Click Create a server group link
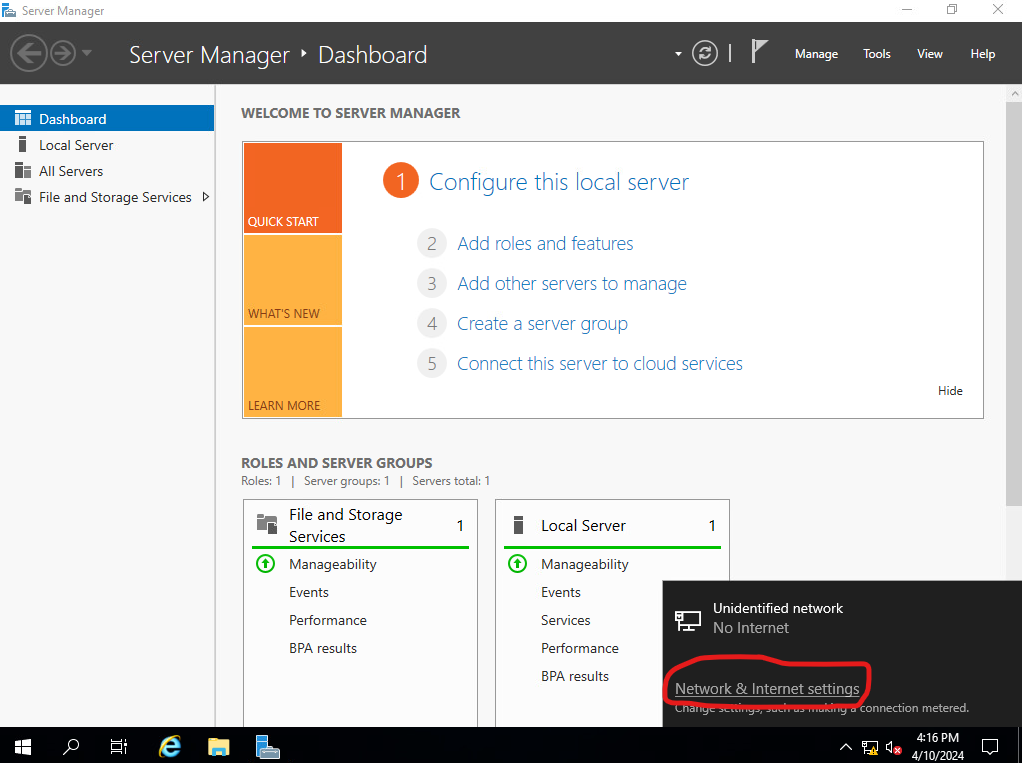Screen dimensions: 1022x763 click(542, 323)
